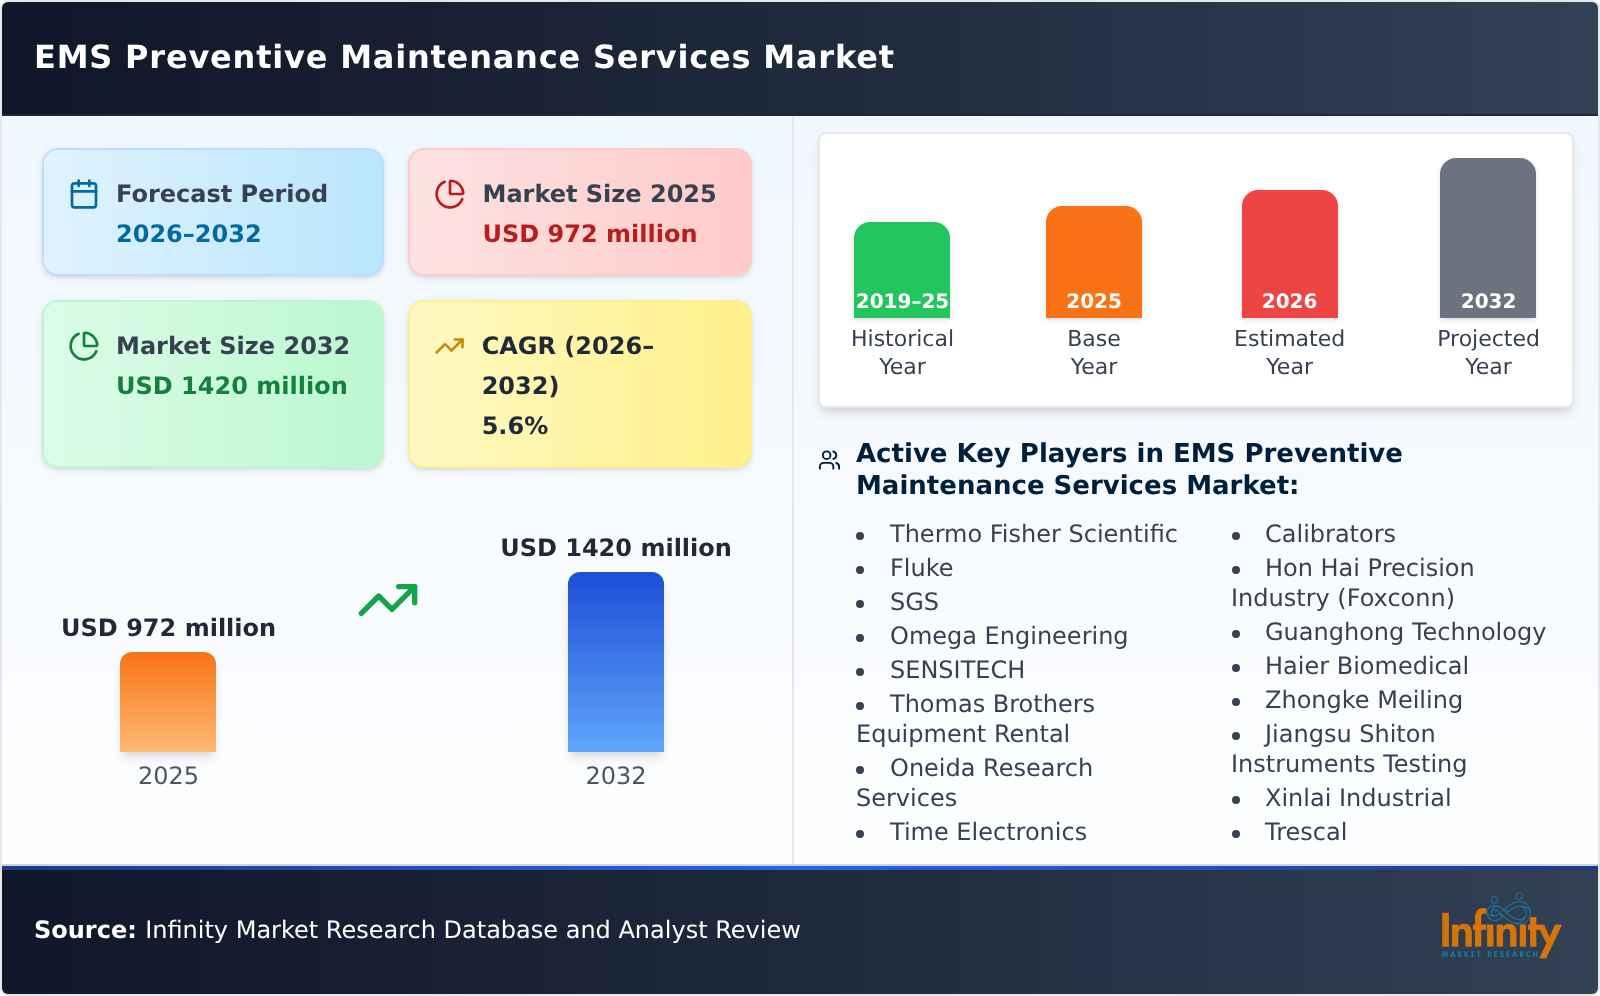Select the orange USD 972 million bar
The width and height of the screenshot is (1600, 996).
coord(168,702)
